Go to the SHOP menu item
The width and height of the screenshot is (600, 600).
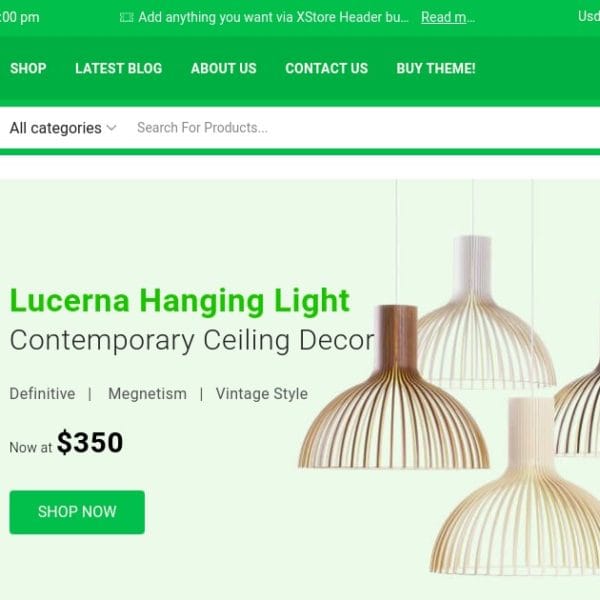(x=28, y=68)
